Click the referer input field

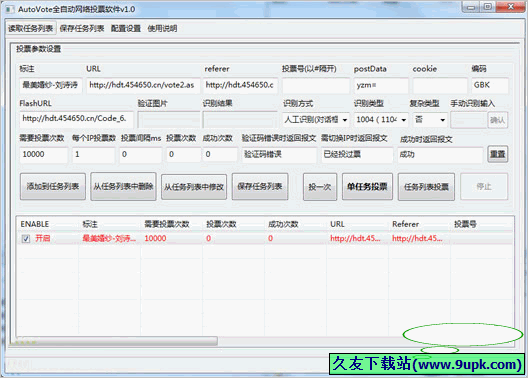(240, 85)
